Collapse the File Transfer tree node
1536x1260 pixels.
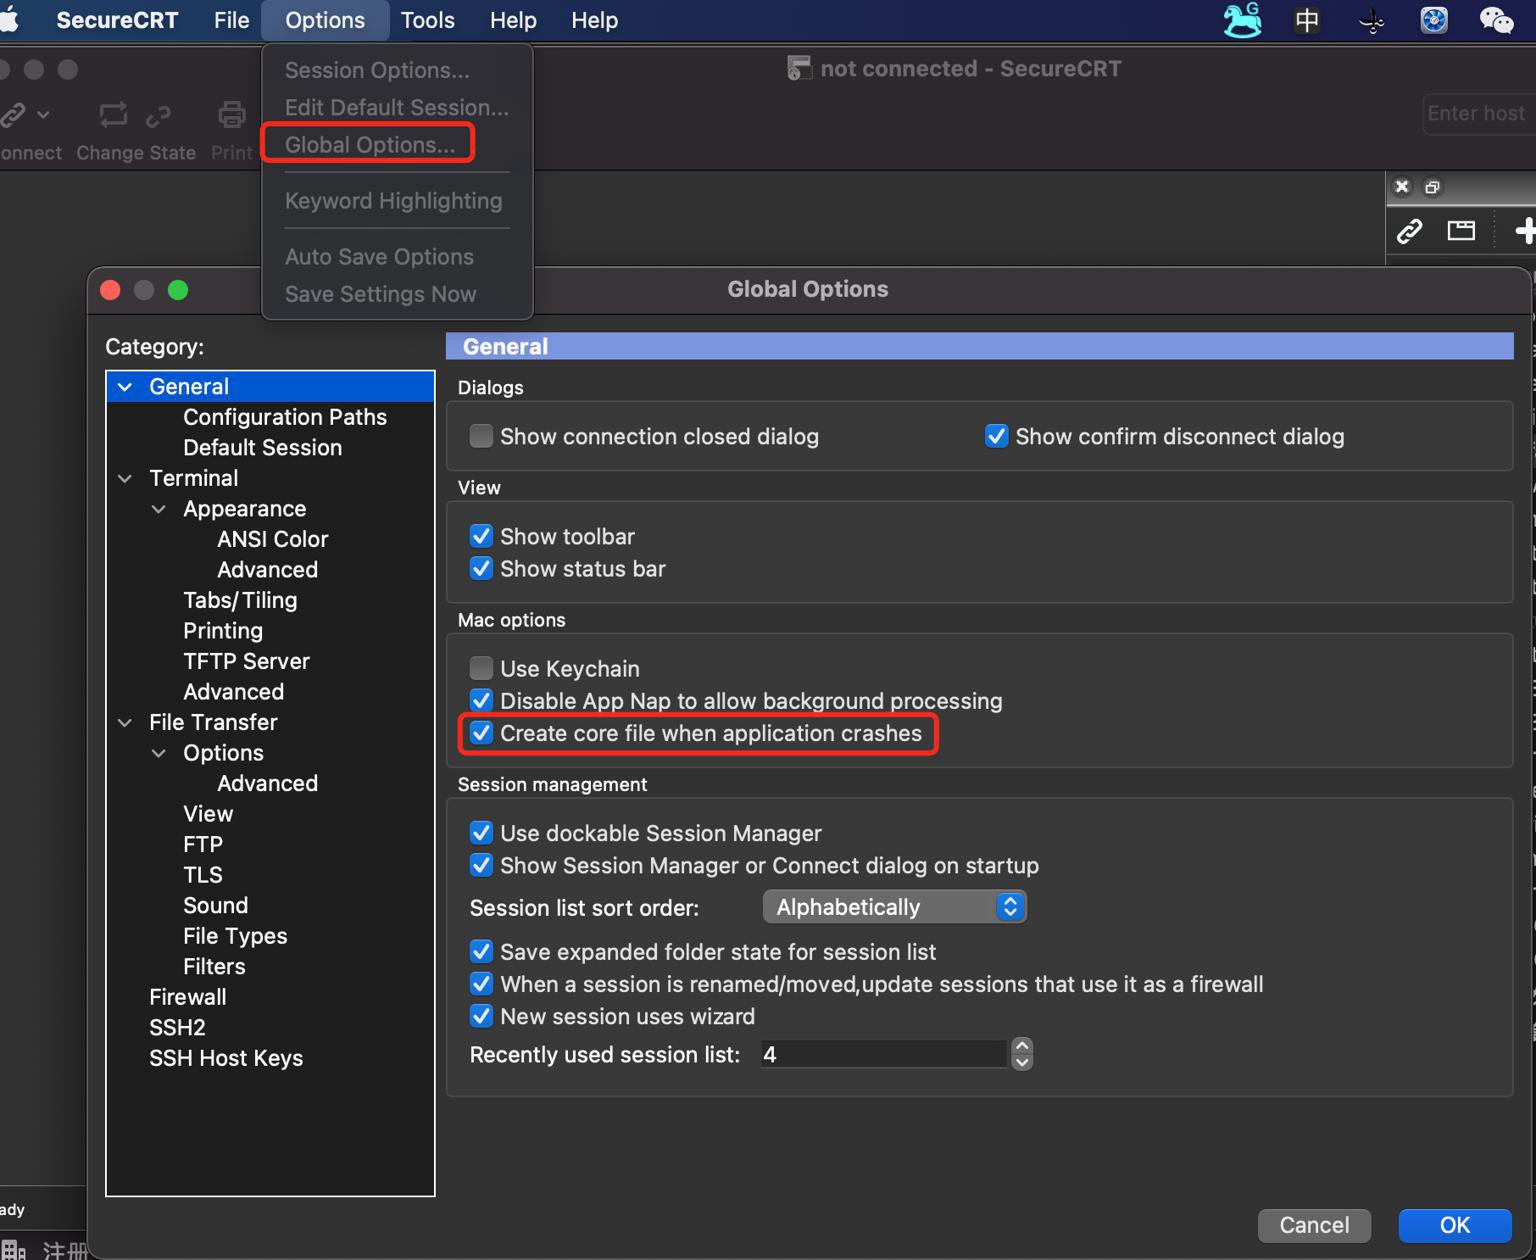(x=125, y=722)
